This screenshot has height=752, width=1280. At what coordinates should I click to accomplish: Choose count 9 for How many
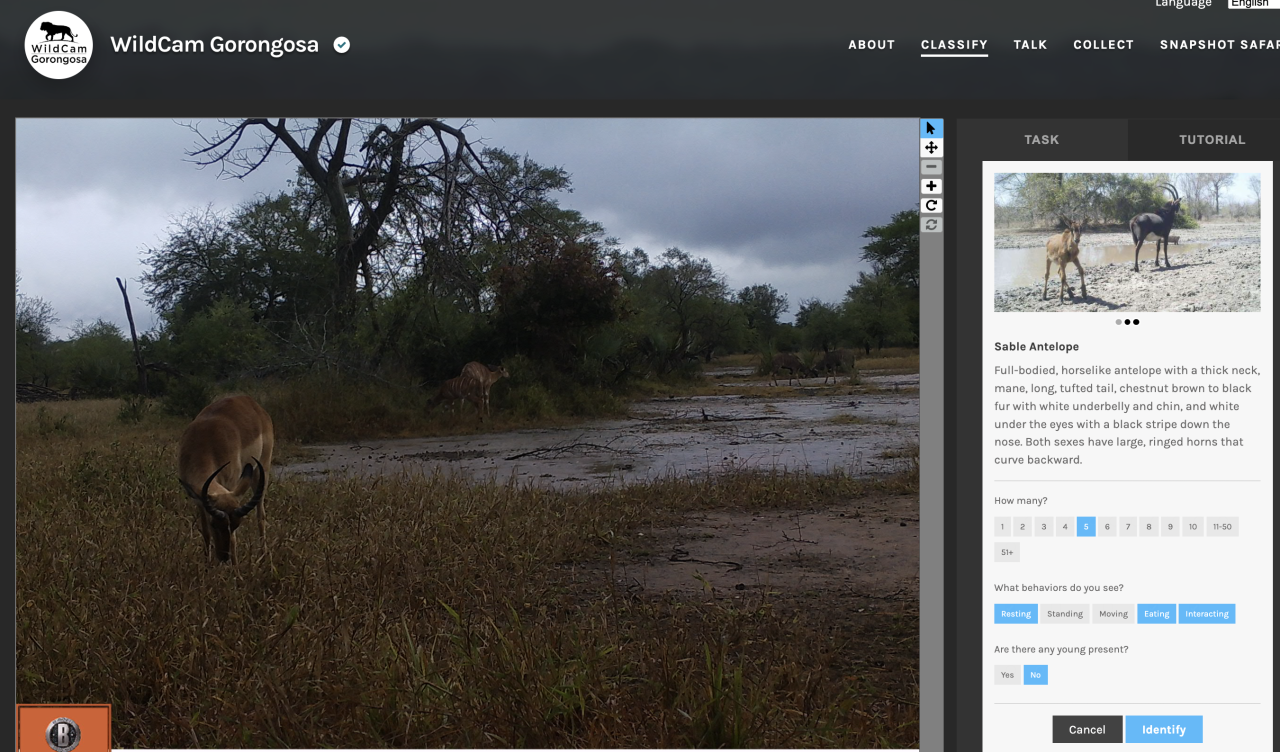(x=1170, y=527)
